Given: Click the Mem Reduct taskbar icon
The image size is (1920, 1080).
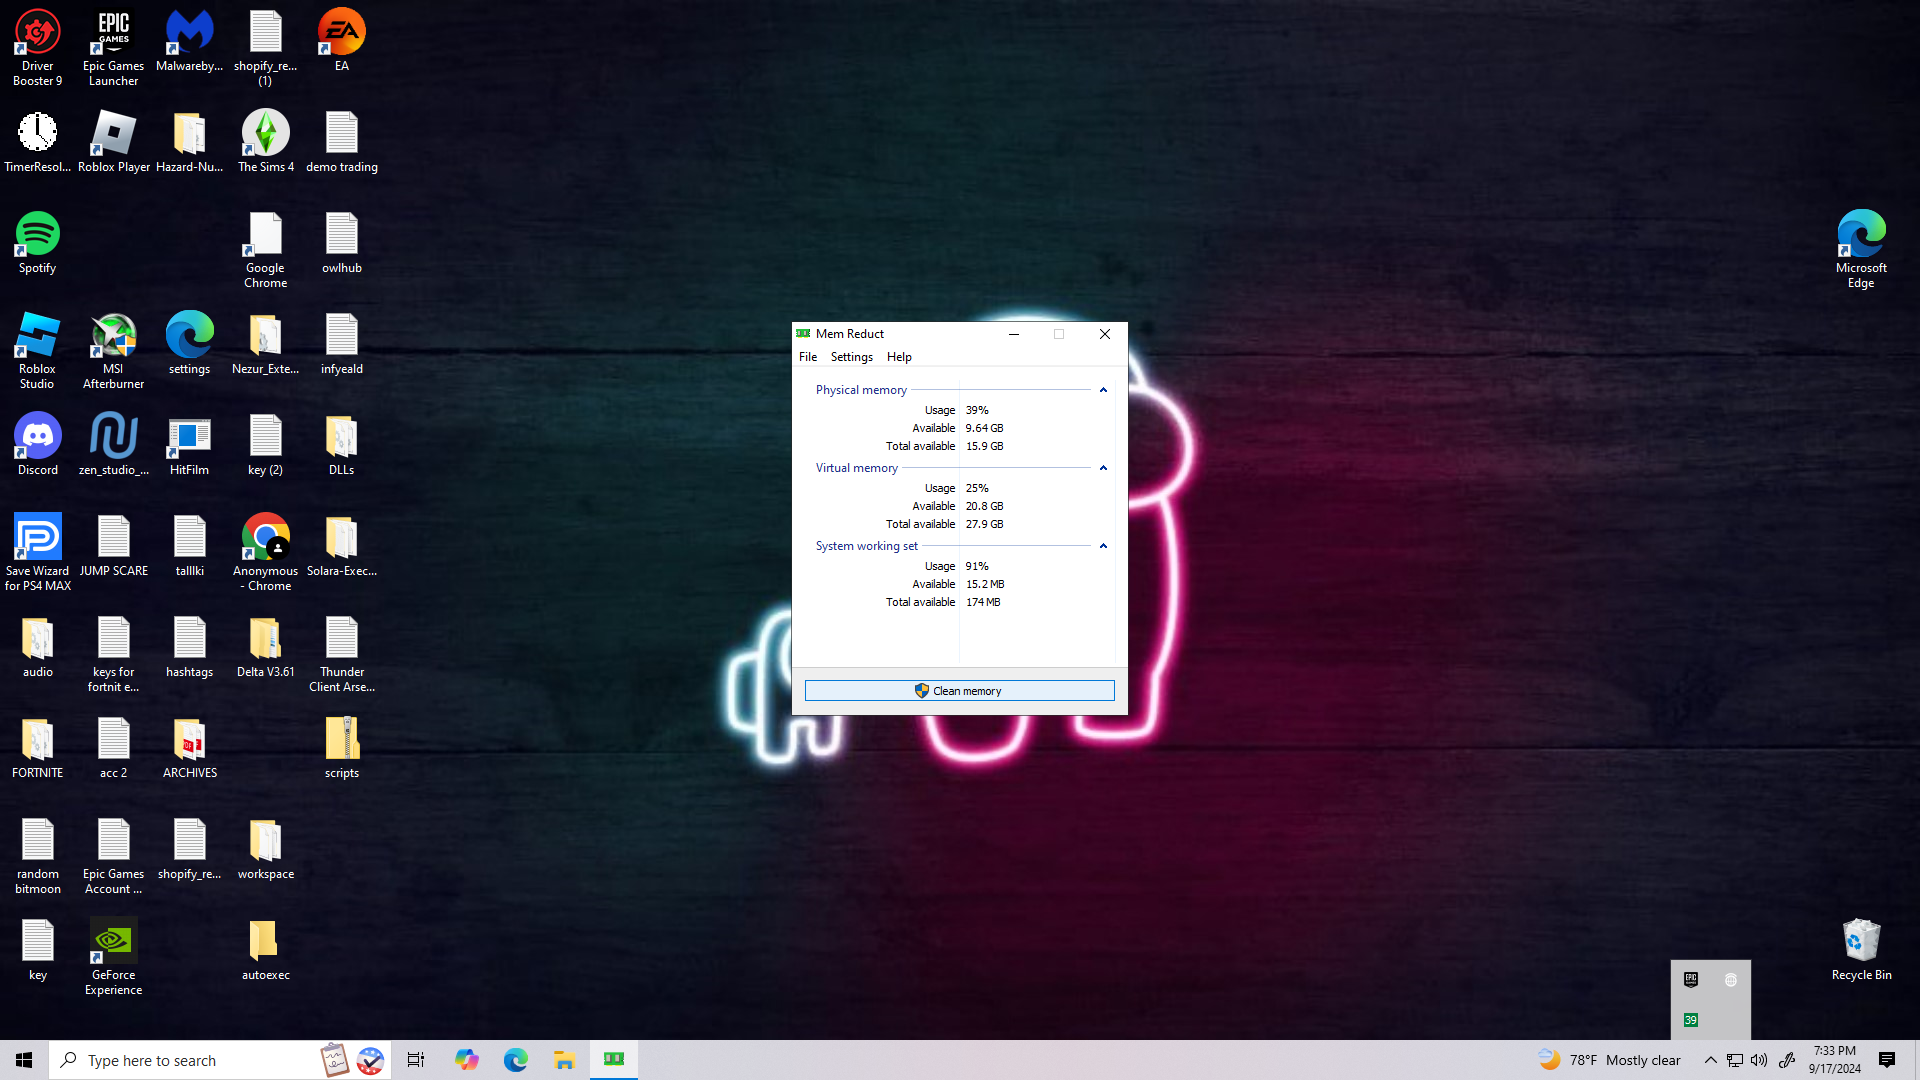Looking at the screenshot, I should coord(614,1059).
